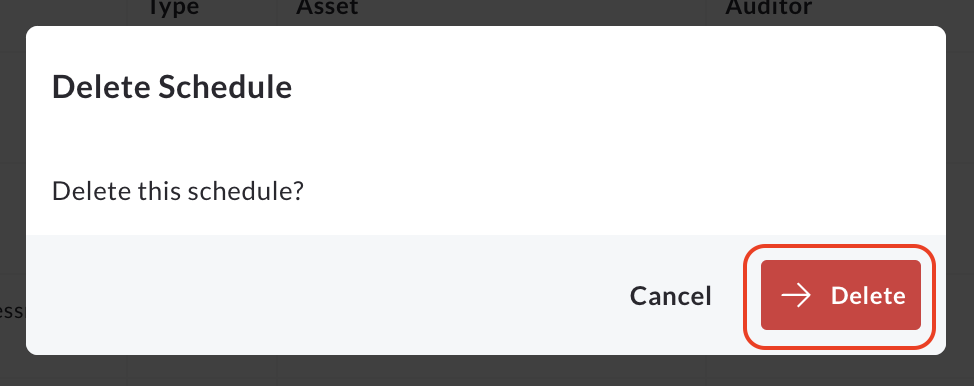Screen dimensions: 974x386
Task: Click dark overlay left of the dialog
Action: (x=12, y=186)
